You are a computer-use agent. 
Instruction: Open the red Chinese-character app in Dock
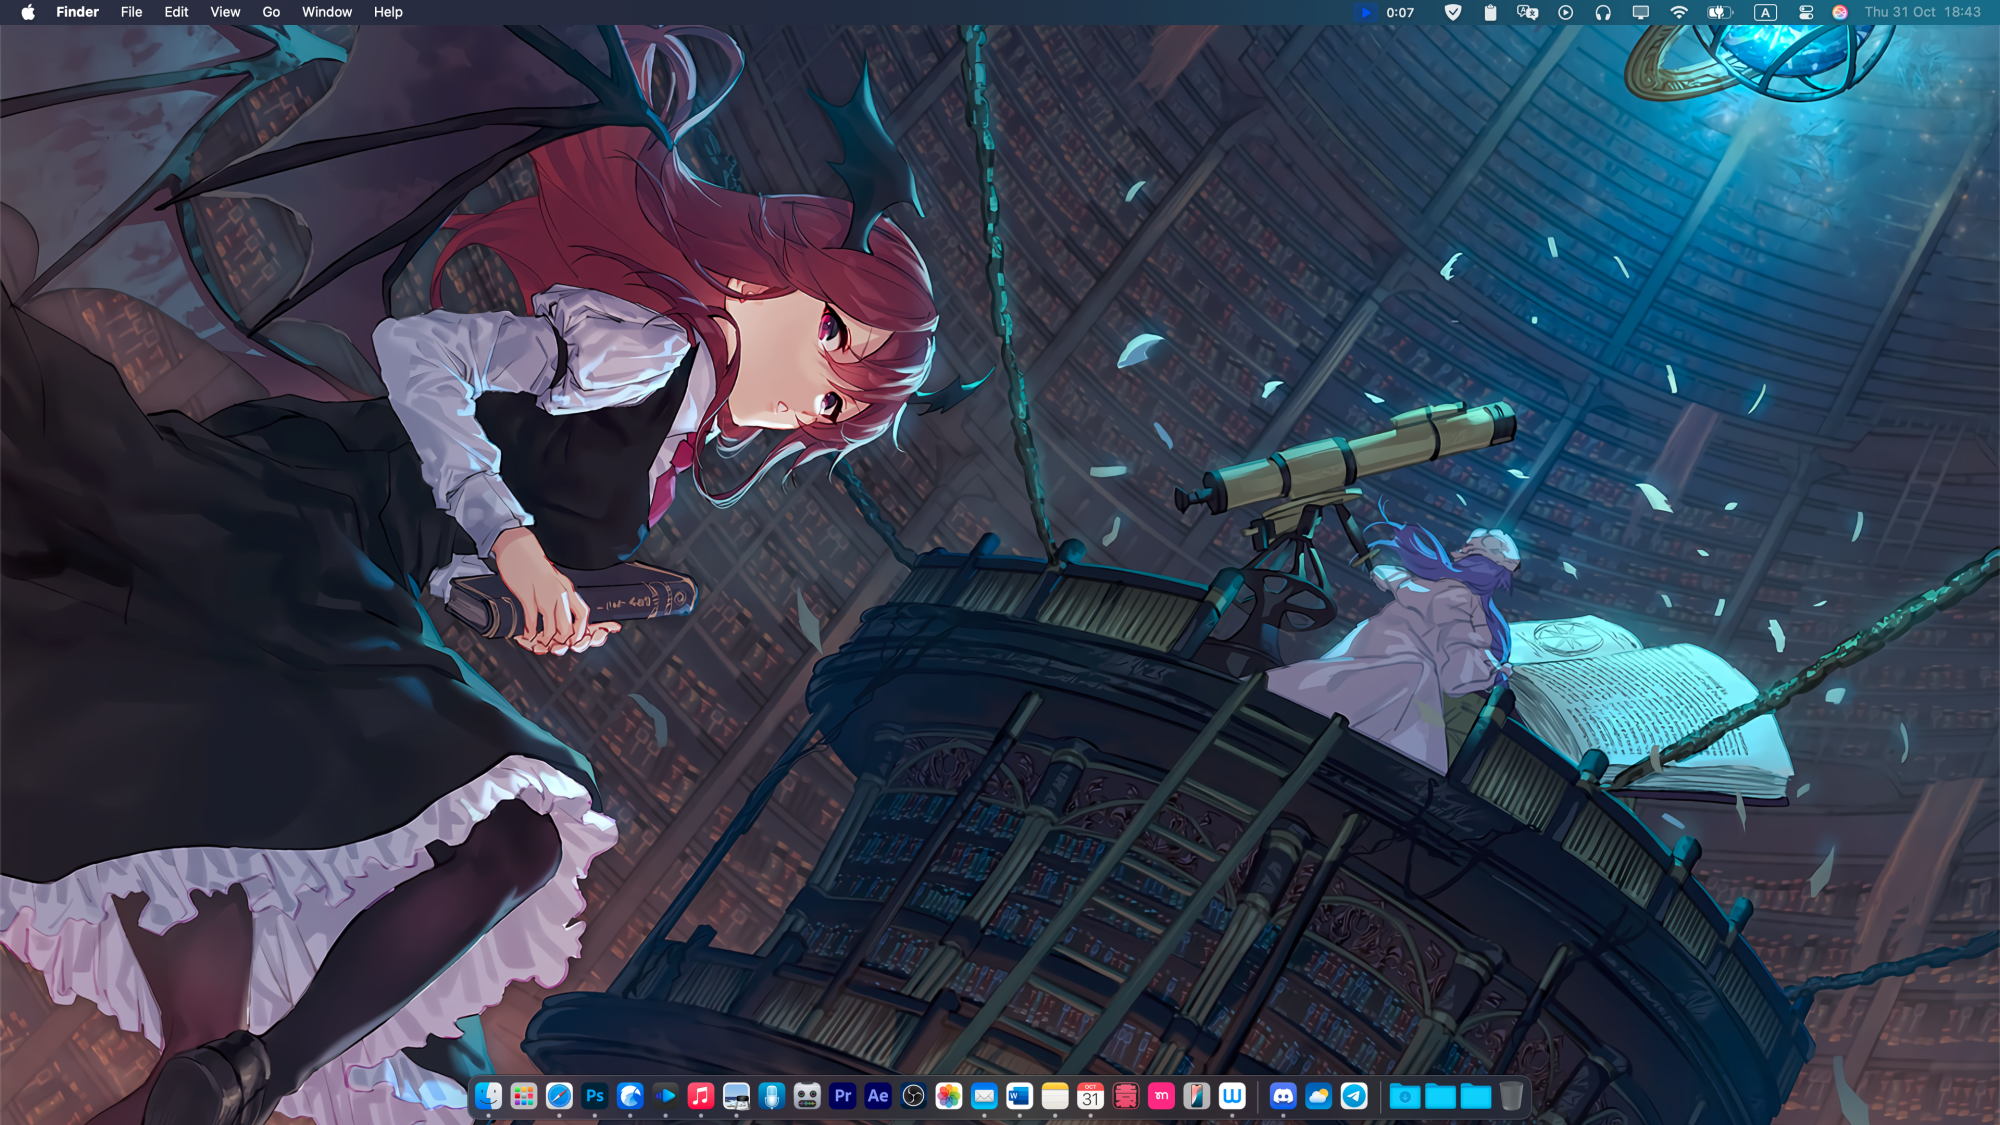click(x=1126, y=1096)
